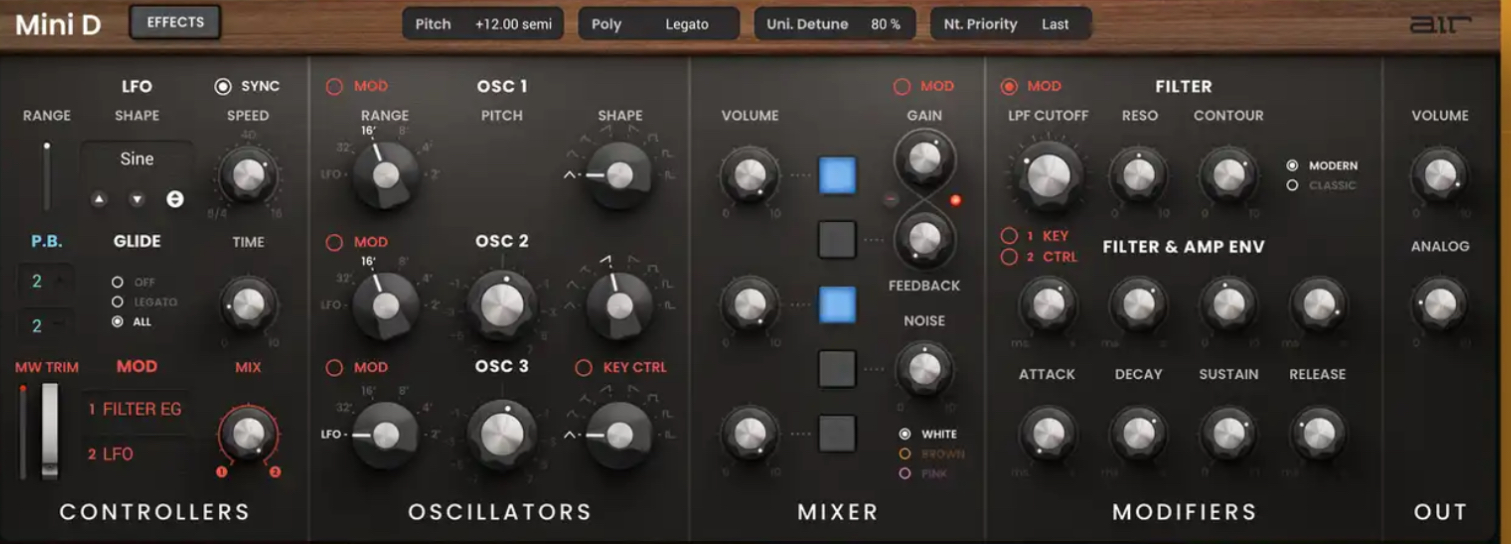Click the Noise level knob
This screenshot has height=544, width=1511.
924,369
